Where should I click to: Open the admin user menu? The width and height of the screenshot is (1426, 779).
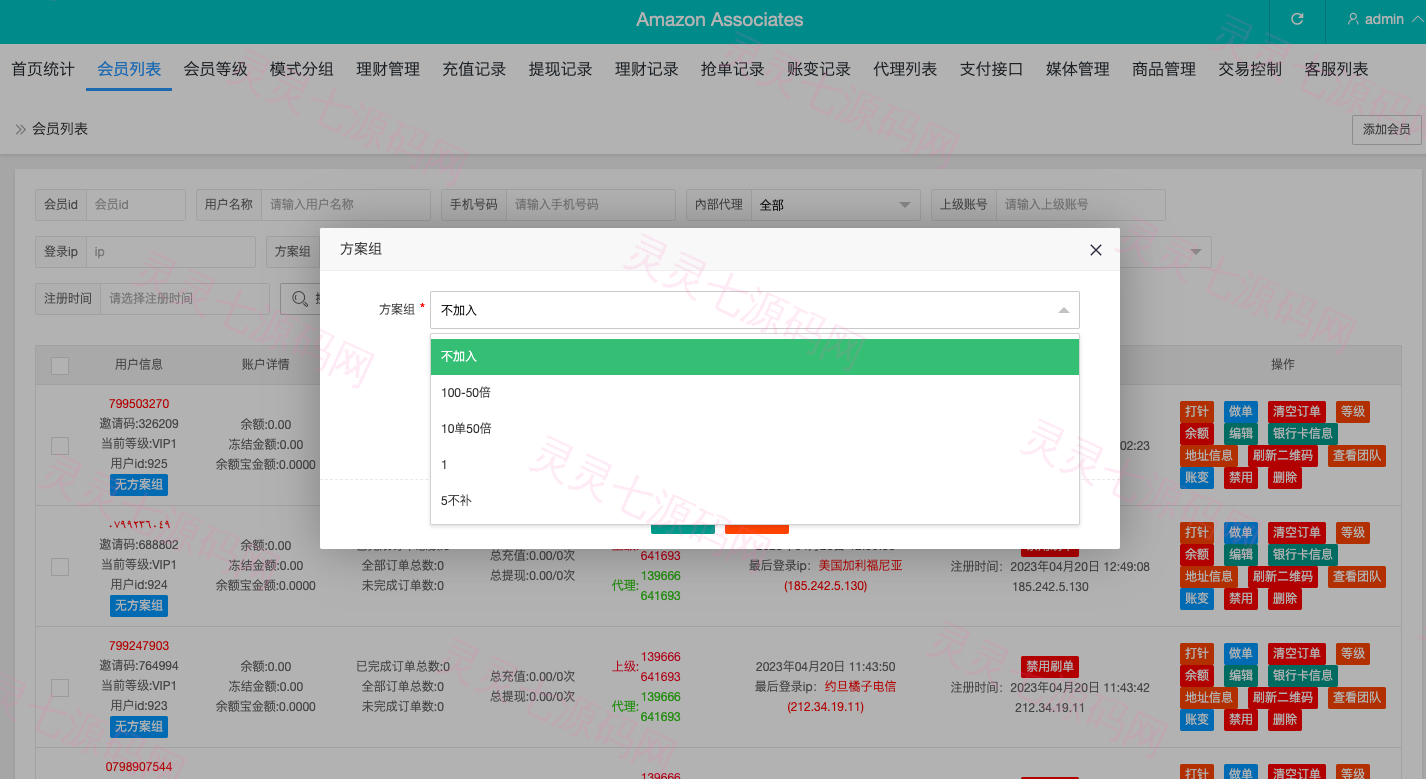(x=1384, y=19)
